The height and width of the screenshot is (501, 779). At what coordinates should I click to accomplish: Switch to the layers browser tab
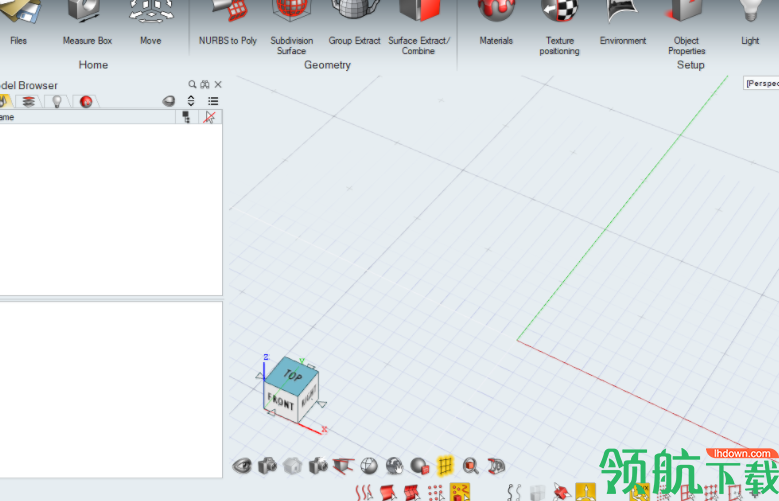[28, 101]
